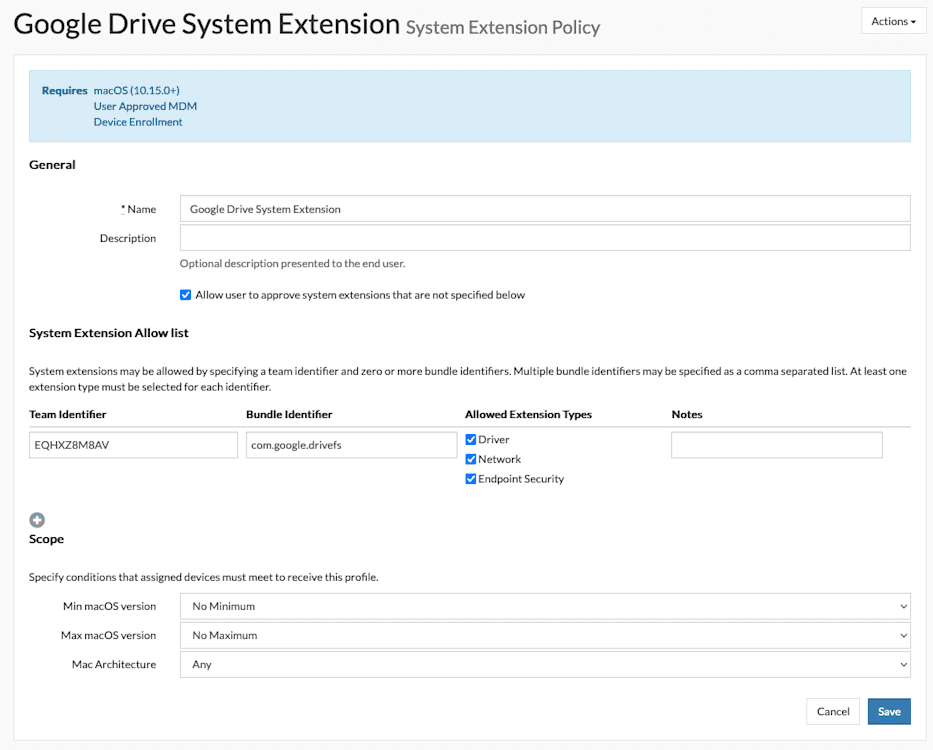Click the plus icon to add an identifier row

click(37, 520)
